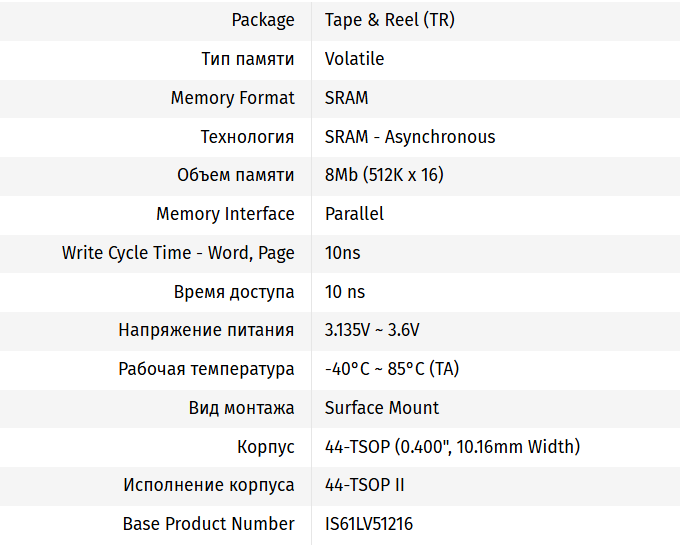Click the 'Напряжение питания' label

206,330
